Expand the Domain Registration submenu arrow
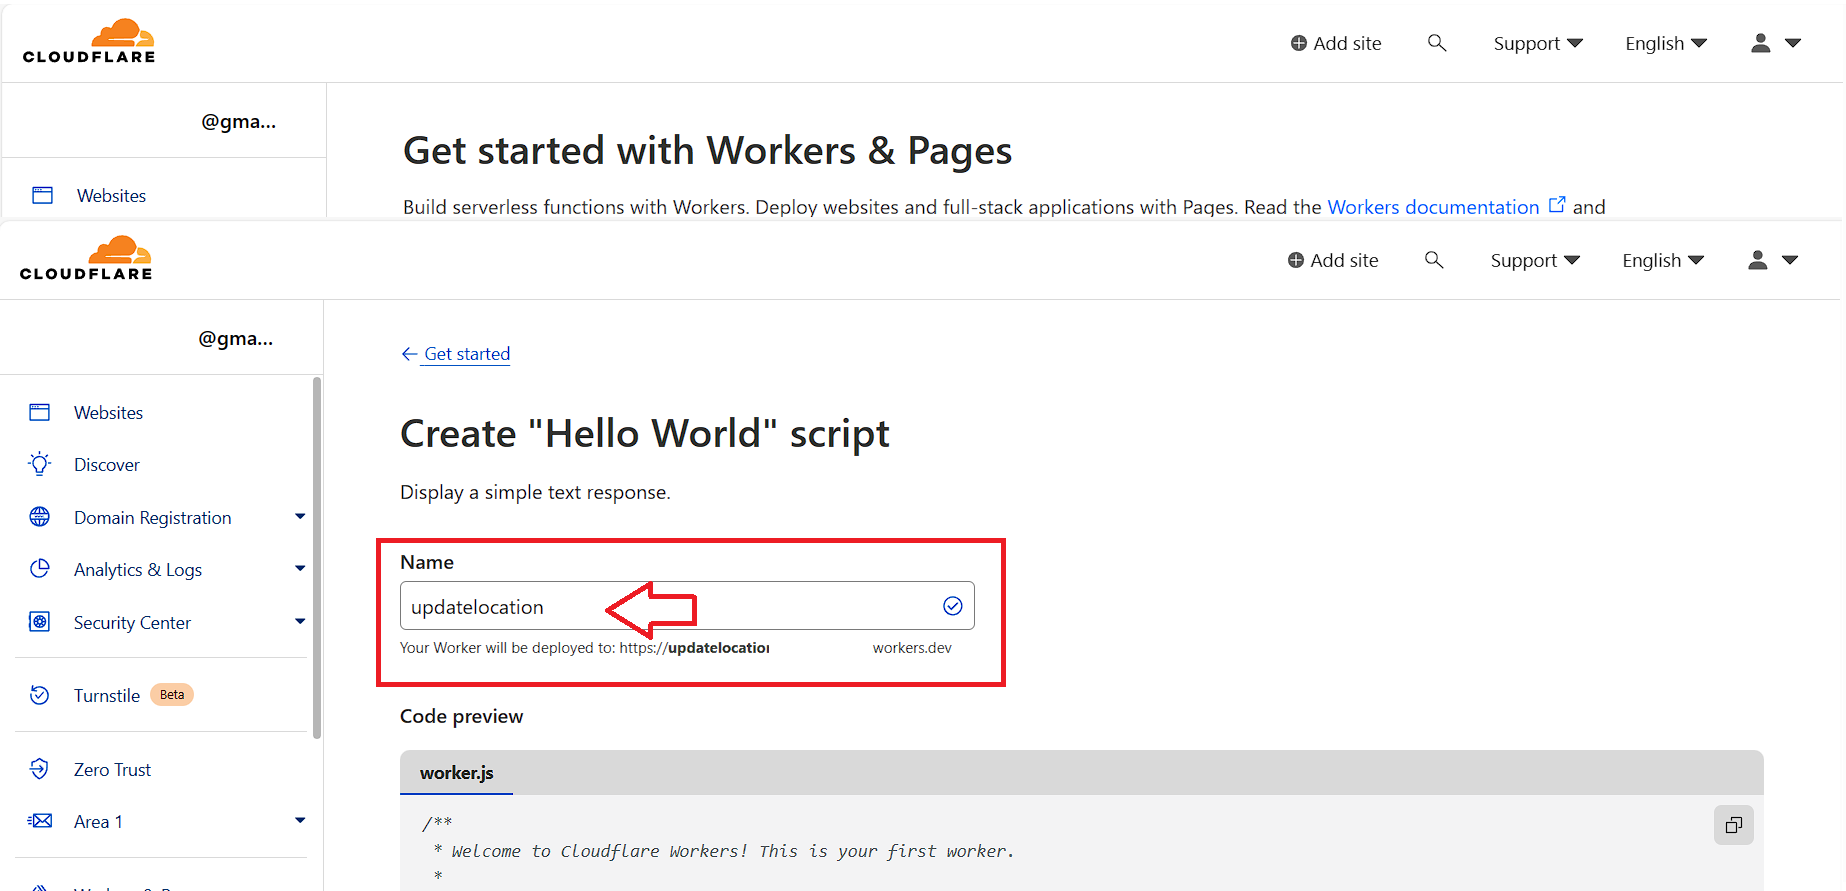Image resolution: width=1846 pixels, height=891 pixels. [x=300, y=517]
